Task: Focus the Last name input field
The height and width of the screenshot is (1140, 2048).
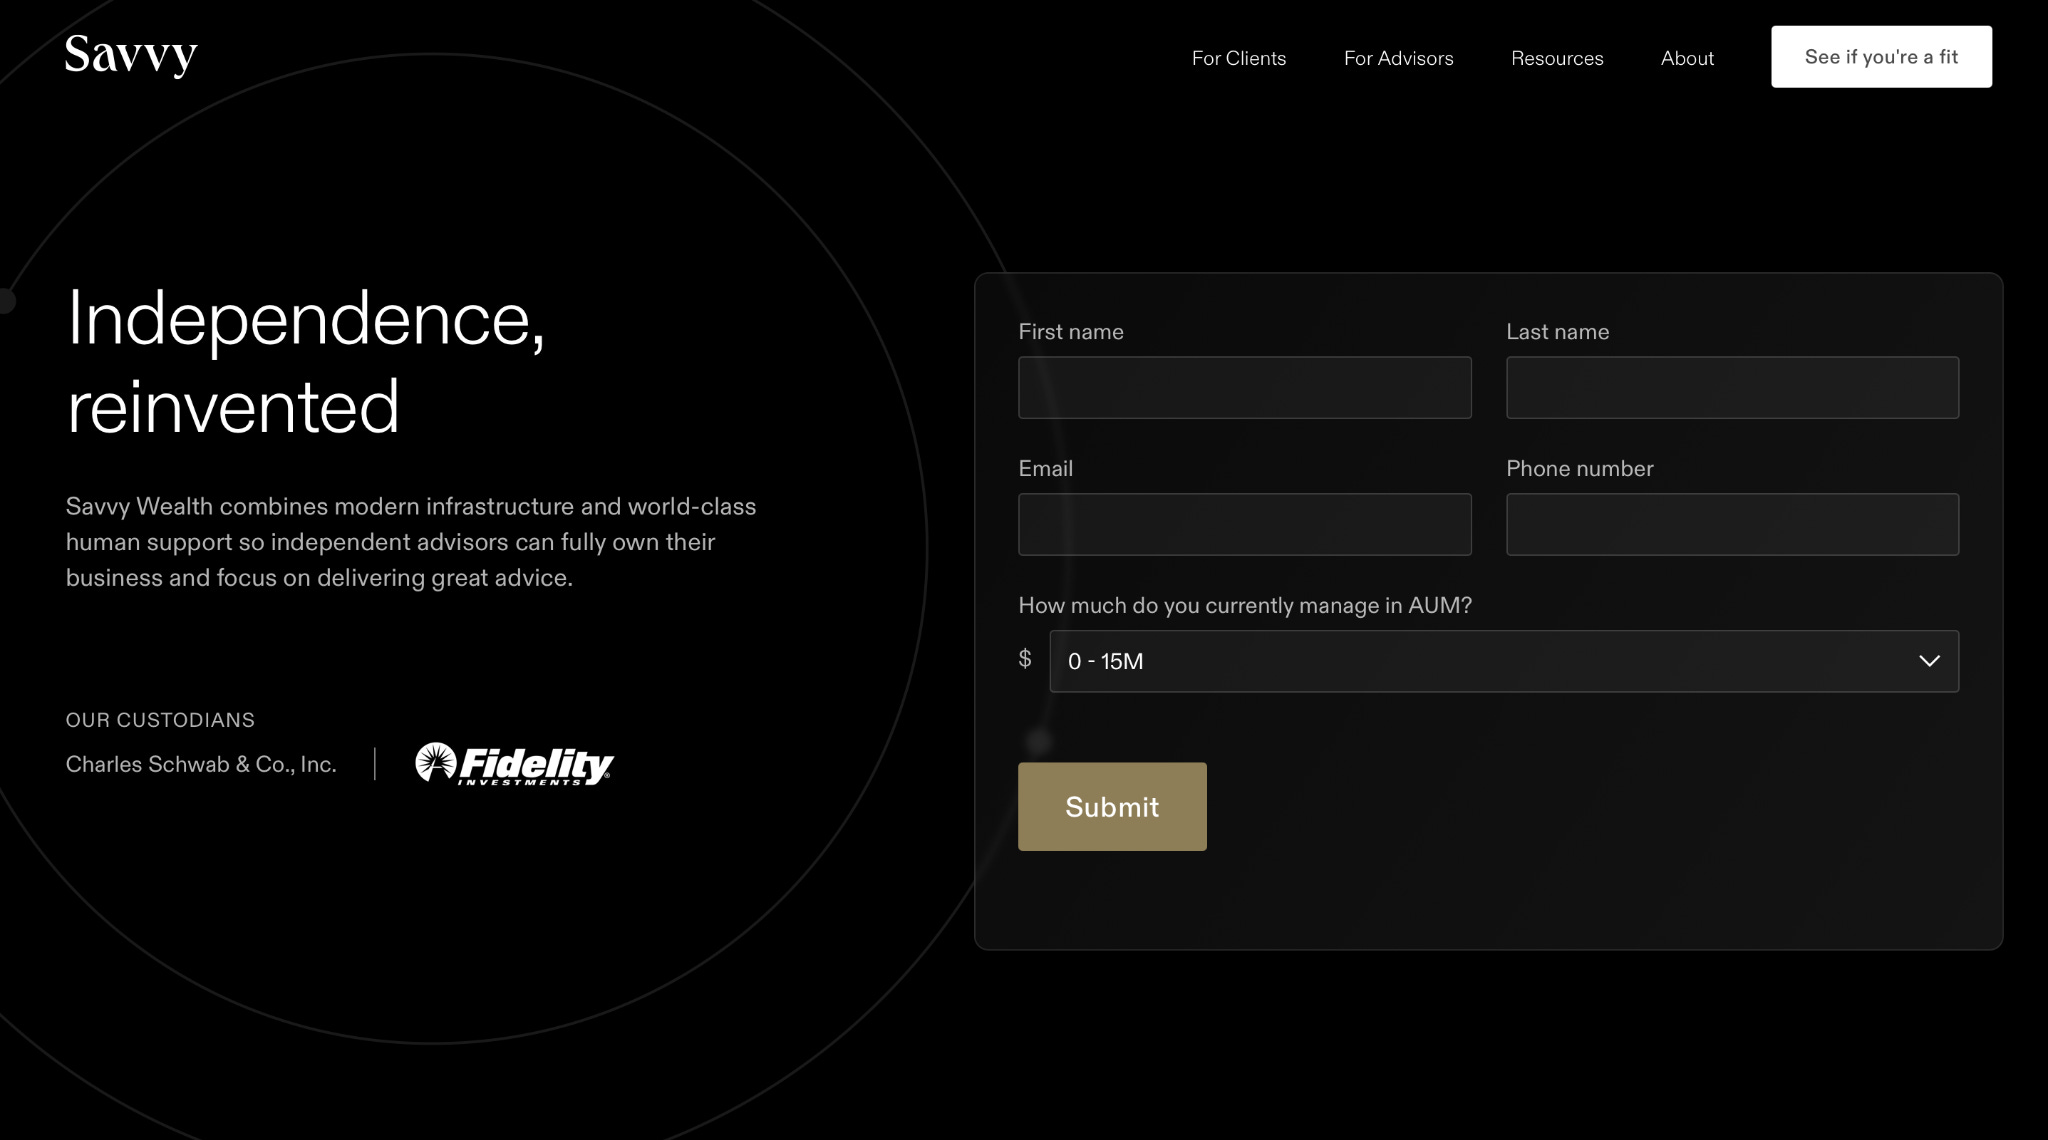Action: pos(1732,388)
